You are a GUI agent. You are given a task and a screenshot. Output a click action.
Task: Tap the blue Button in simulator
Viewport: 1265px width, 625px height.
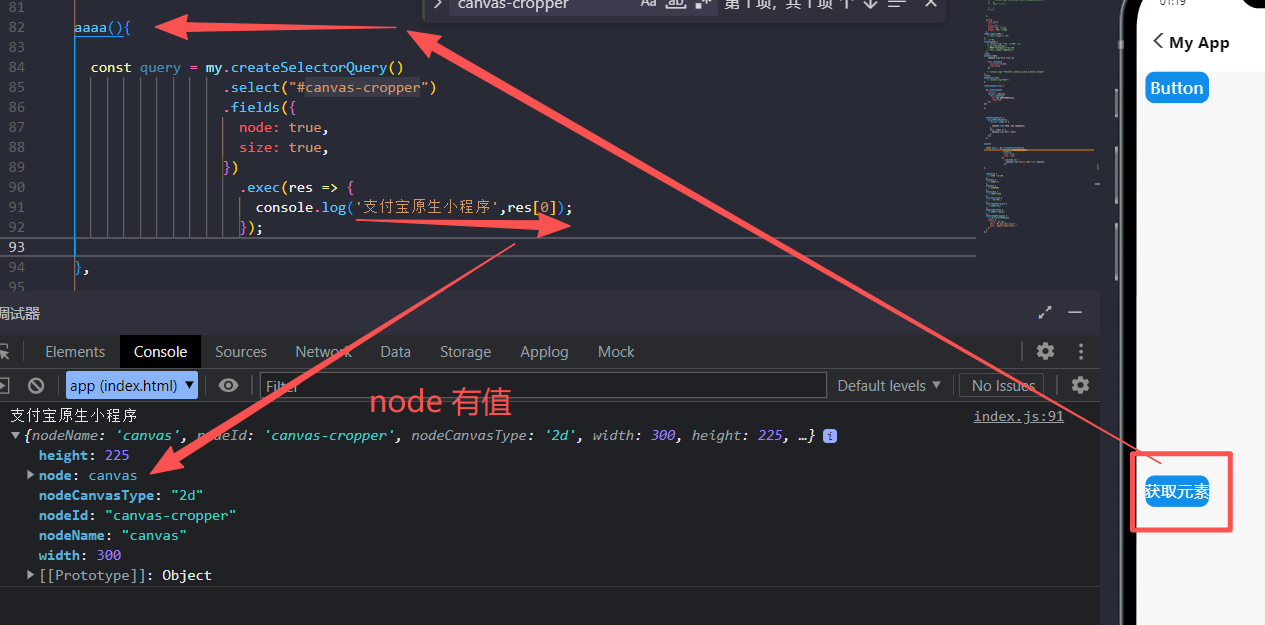[x=1177, y=88]
